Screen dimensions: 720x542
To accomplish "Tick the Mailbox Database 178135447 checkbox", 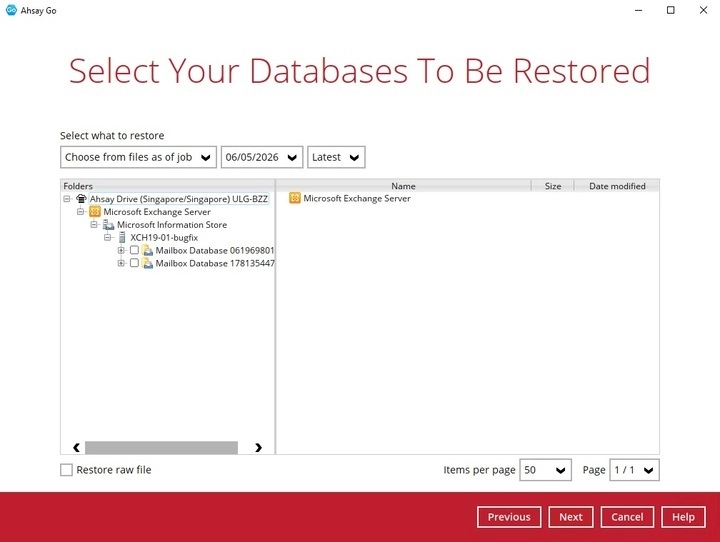I will click(x=134, y=263).
